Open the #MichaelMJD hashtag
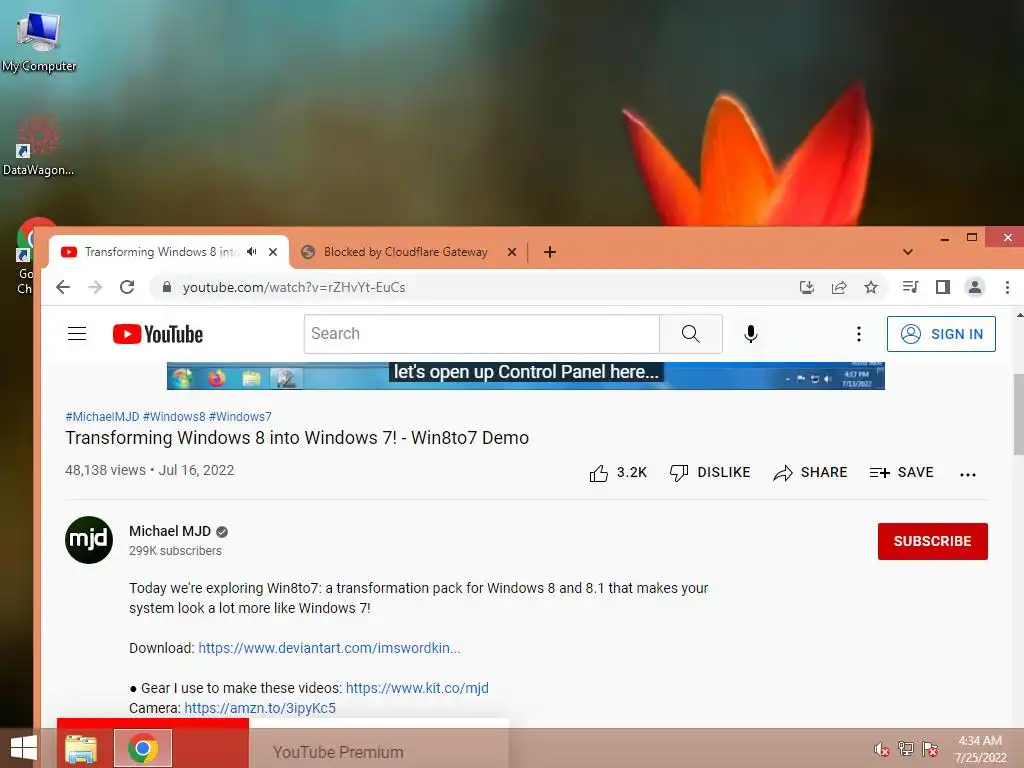Viewport: 1024px width, 768px height. (102, 417)
